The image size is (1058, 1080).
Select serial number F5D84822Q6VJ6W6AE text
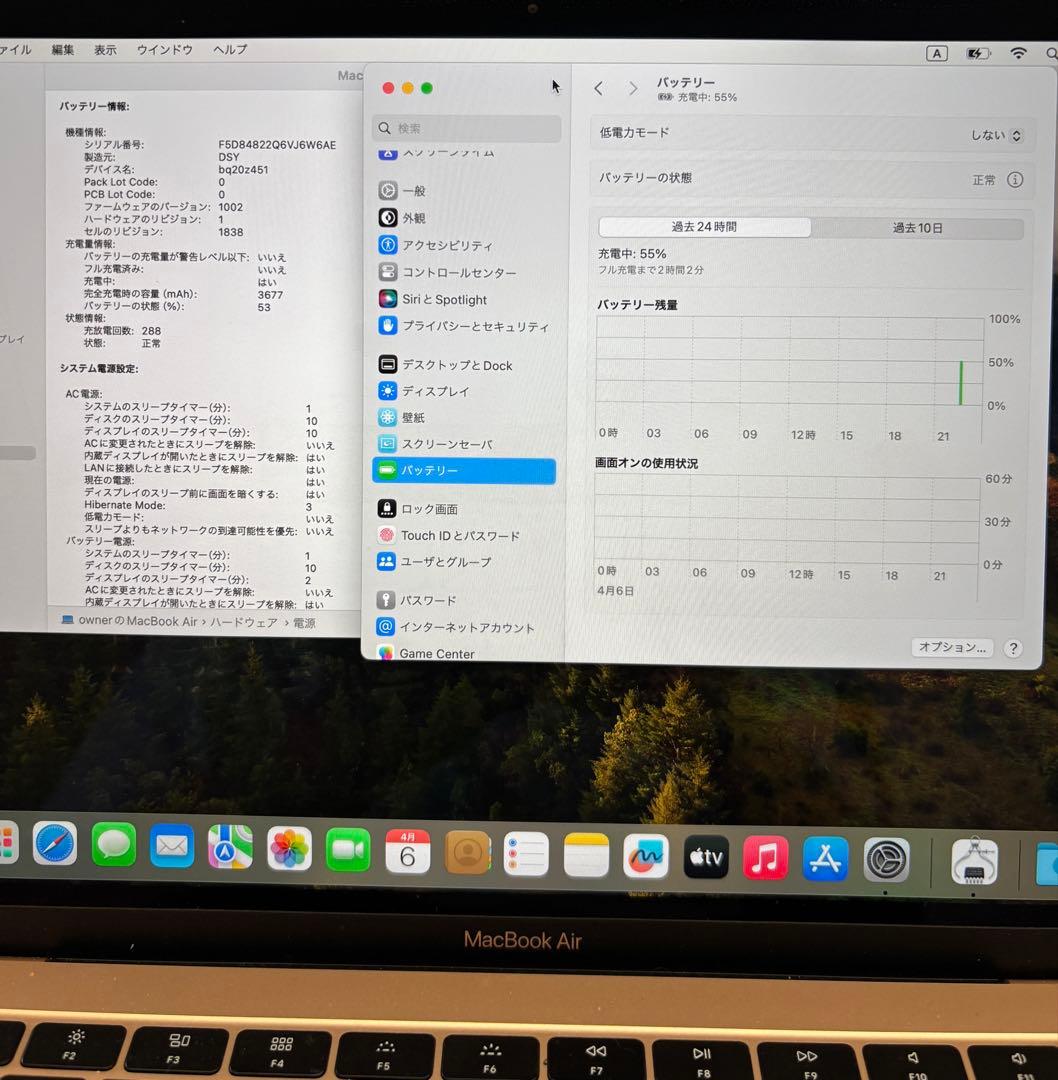pos(277,145)
